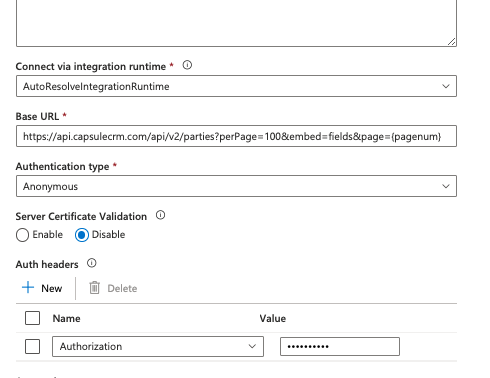The width and height of the screenshot is (490, 378).
Task: Click info icon next to Auth headers
Action: (x=92, y=263)
